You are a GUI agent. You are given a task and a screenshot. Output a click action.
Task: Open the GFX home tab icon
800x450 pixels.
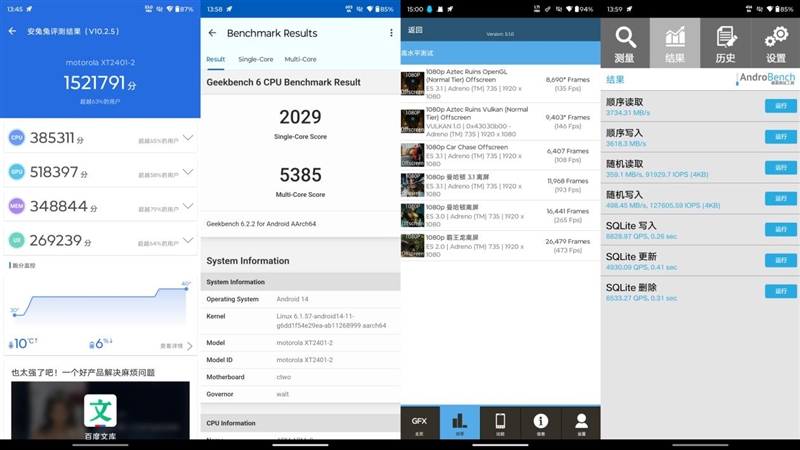click(419, 423)
